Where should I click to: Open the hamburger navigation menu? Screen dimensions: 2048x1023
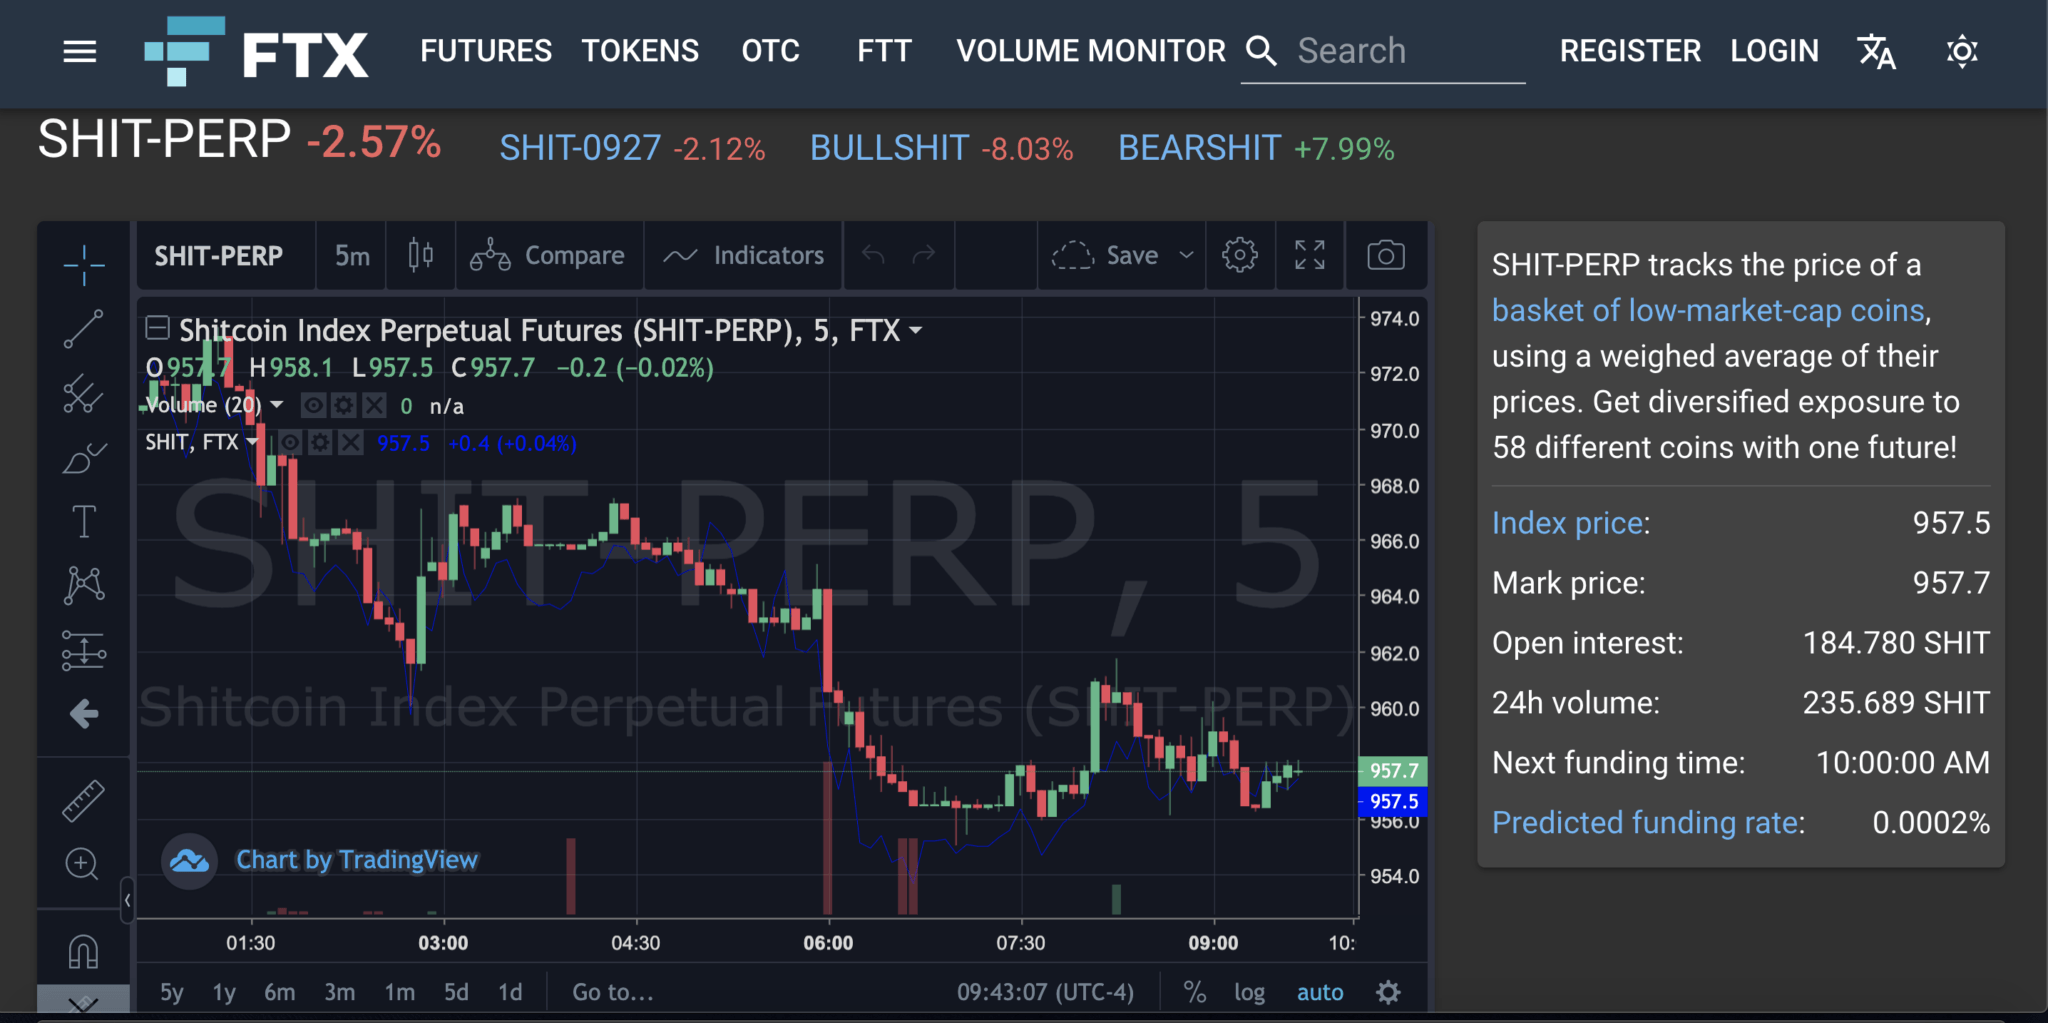tap(80, 51)
